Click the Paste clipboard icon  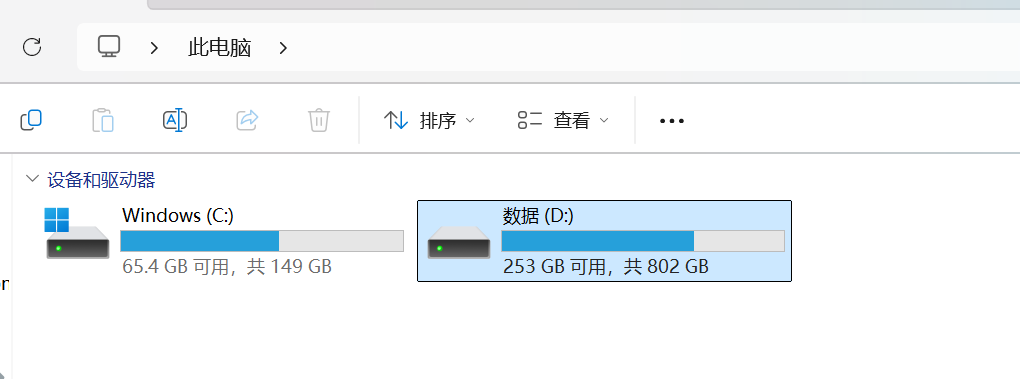[103, 120]
